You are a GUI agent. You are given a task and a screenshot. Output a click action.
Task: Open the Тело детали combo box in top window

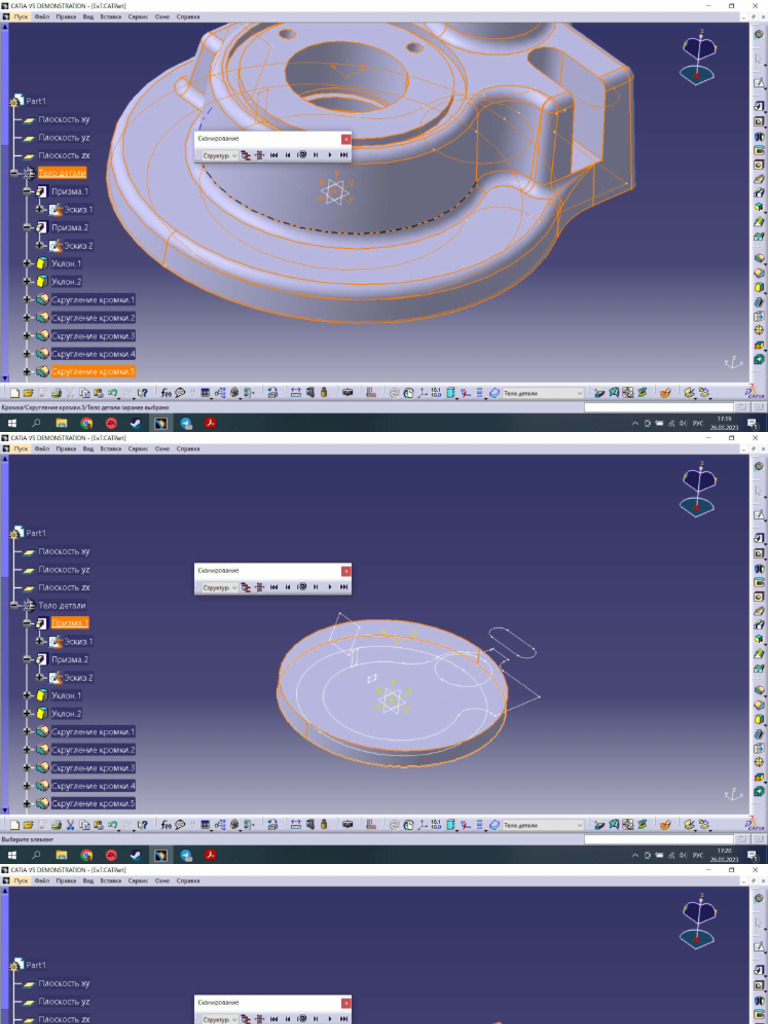click(543, 393)
